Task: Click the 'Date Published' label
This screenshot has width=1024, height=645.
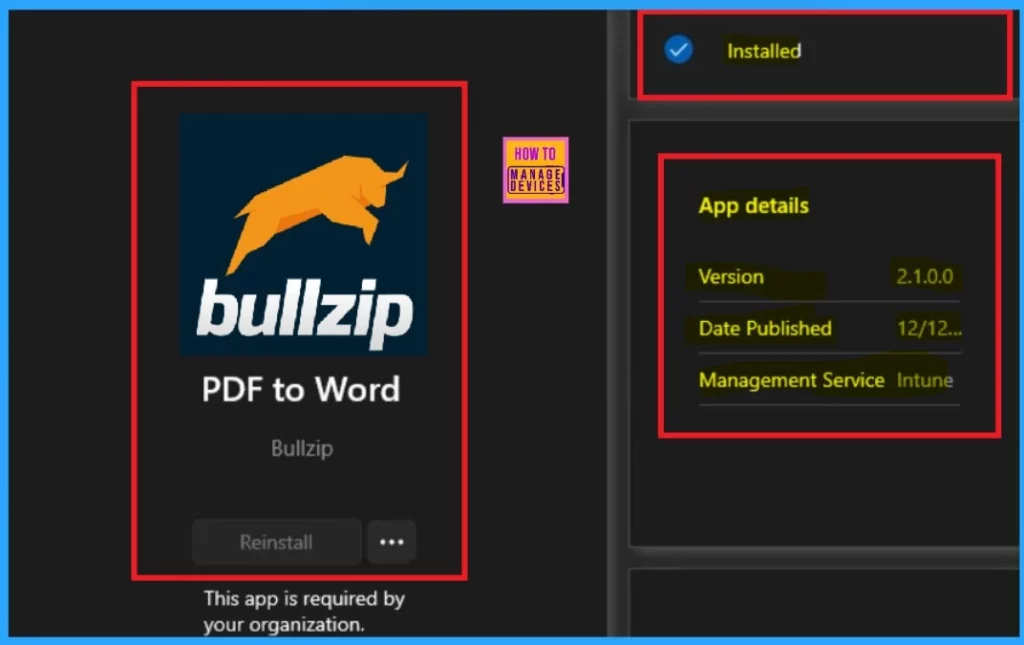Action: 765,328
